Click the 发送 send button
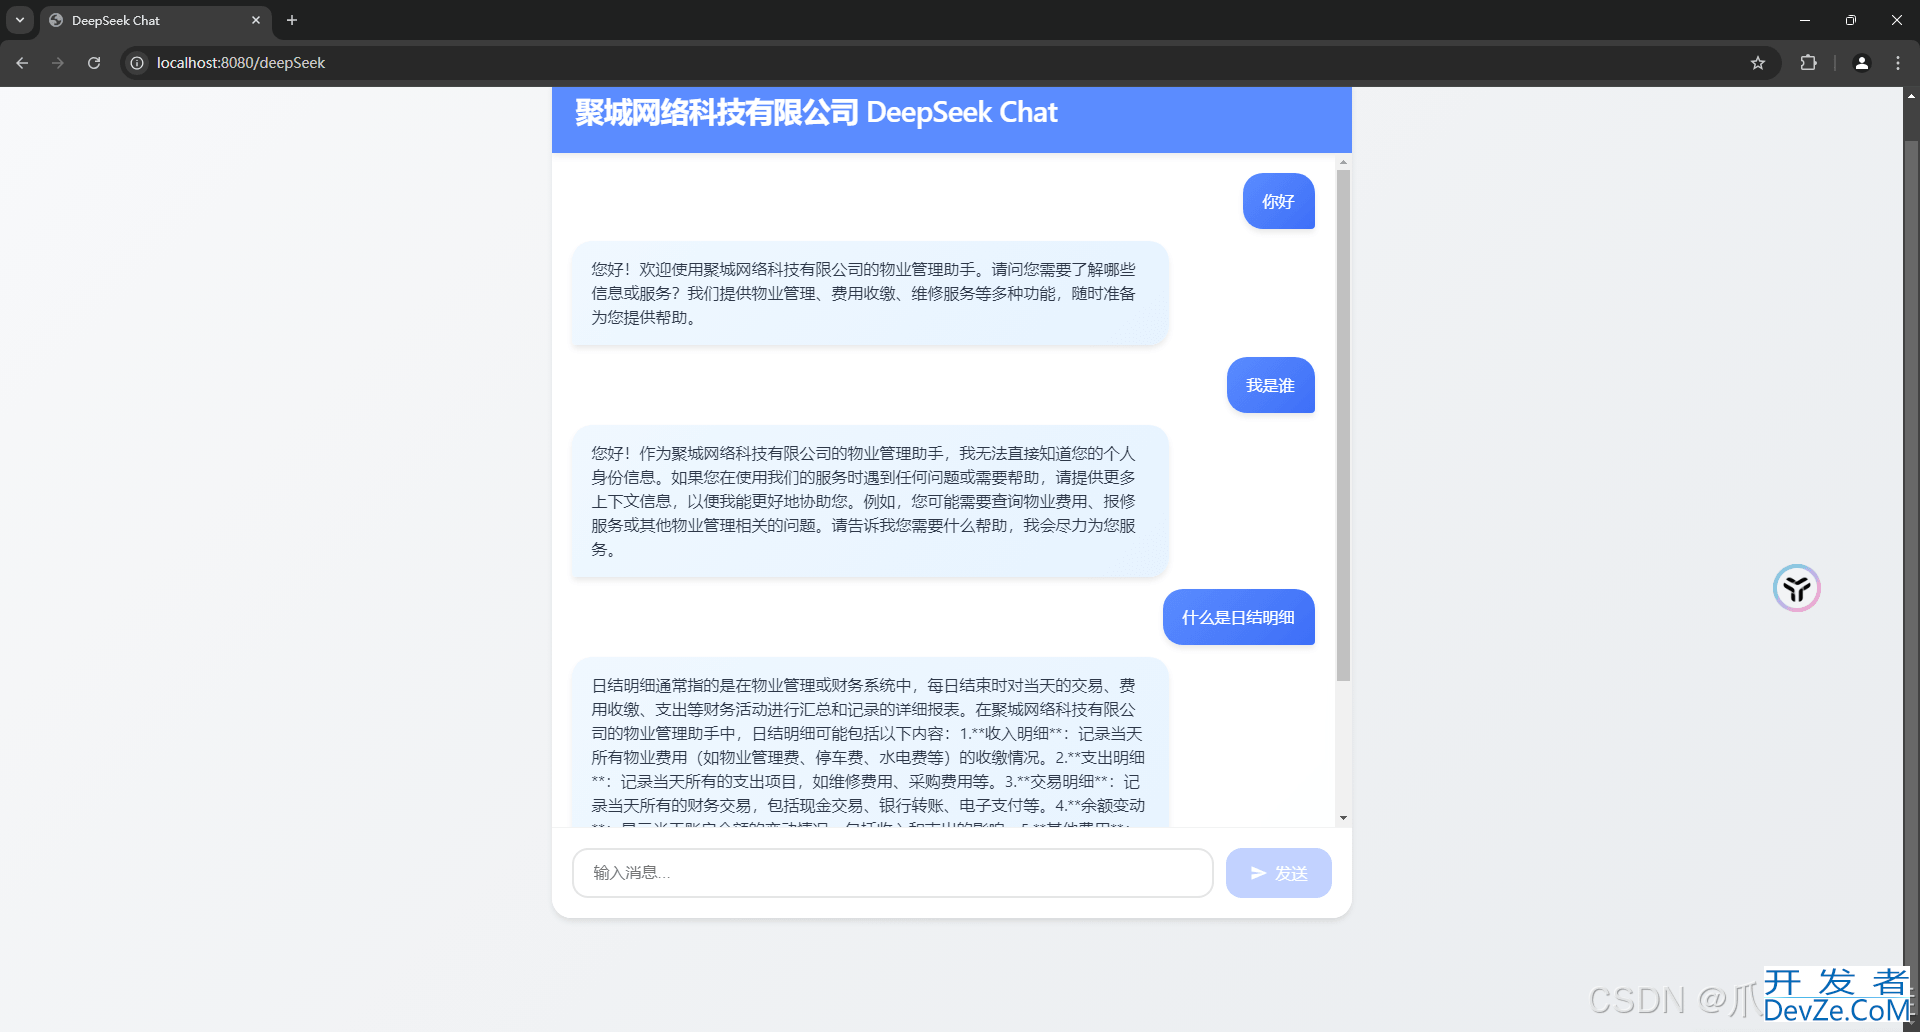Viewport: 1920px width, 1032px height. (1279, 873)
